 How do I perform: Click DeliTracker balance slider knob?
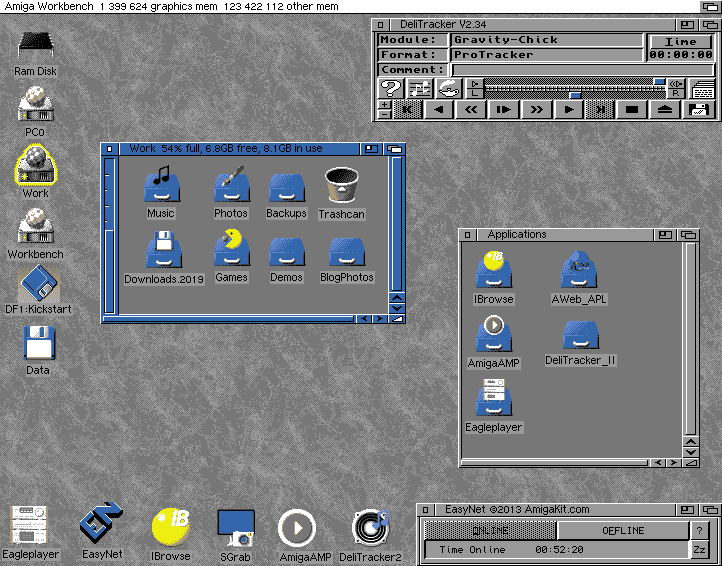574,95
